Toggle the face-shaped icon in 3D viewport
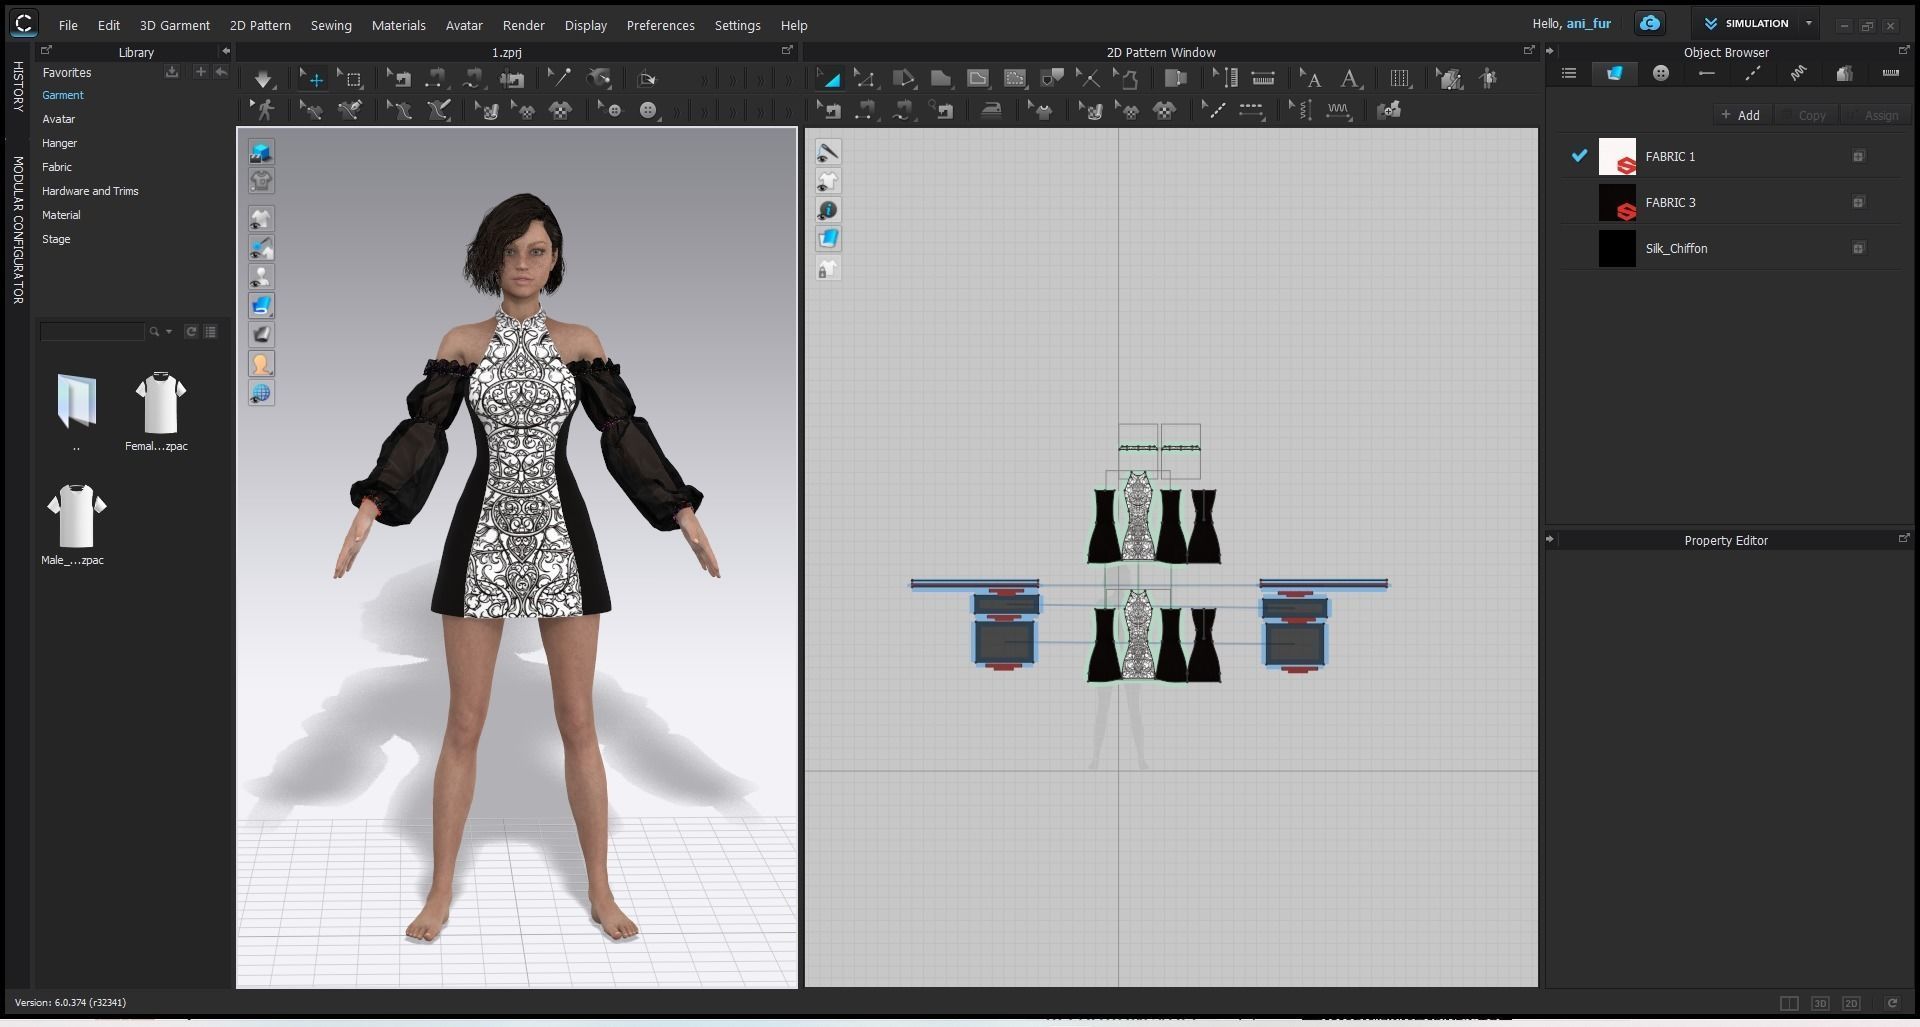The image size is (1920, 1027). (x=261, y=364)
